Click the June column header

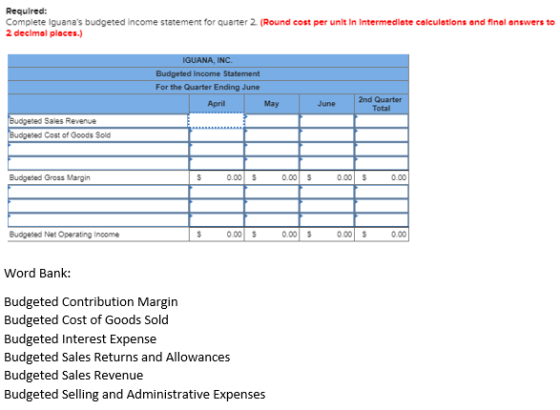pyautogui.click(x=327, y=104)
